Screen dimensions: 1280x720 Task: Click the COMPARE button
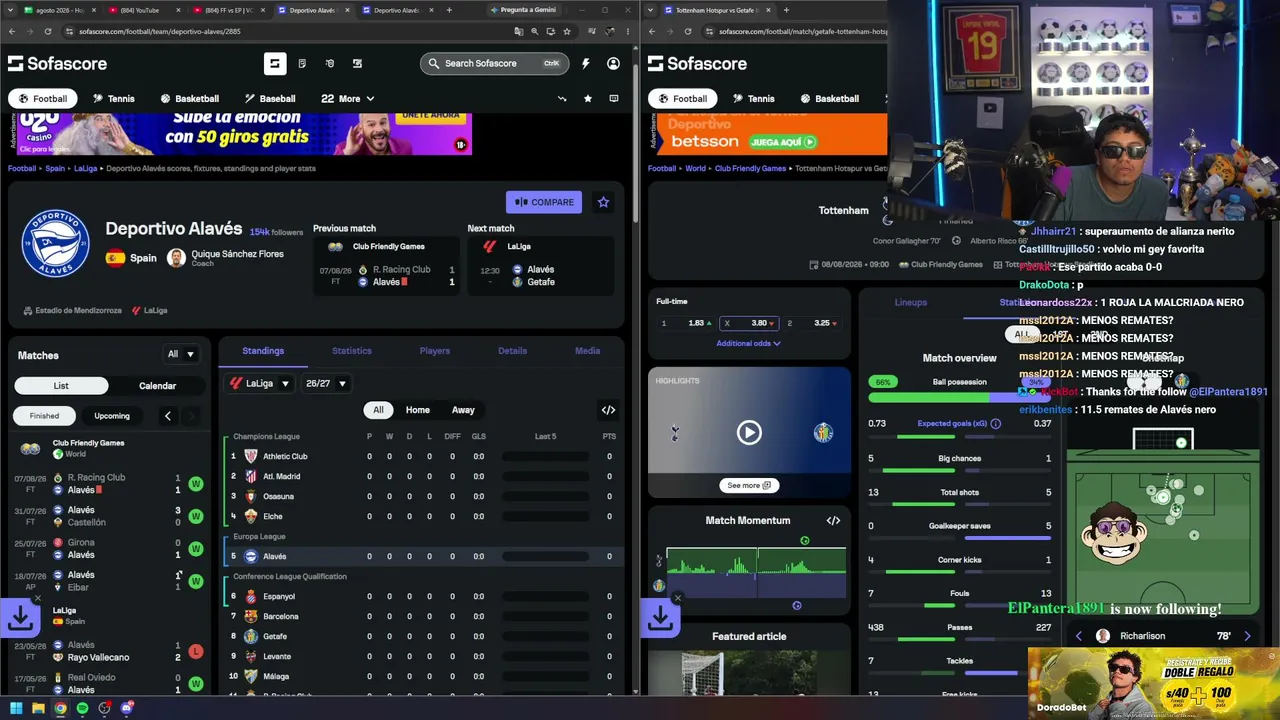click(x=544, y=202)
